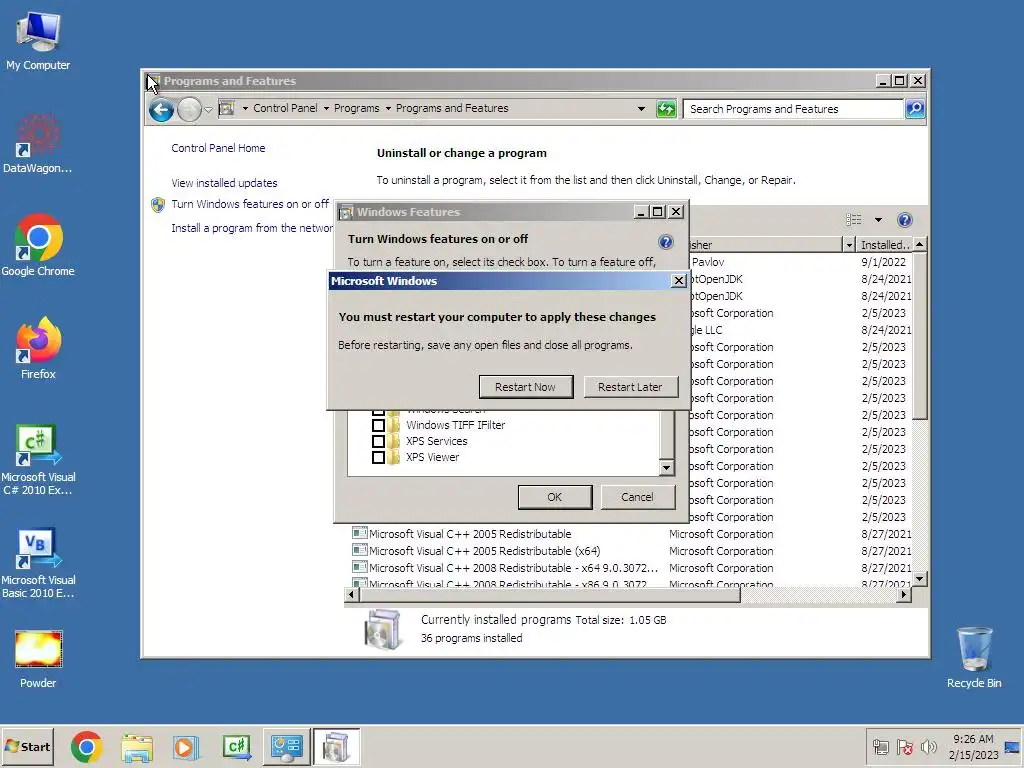Click the Action Center flag tray icon
Screen dimensions: 1024x768
(905, 747)
